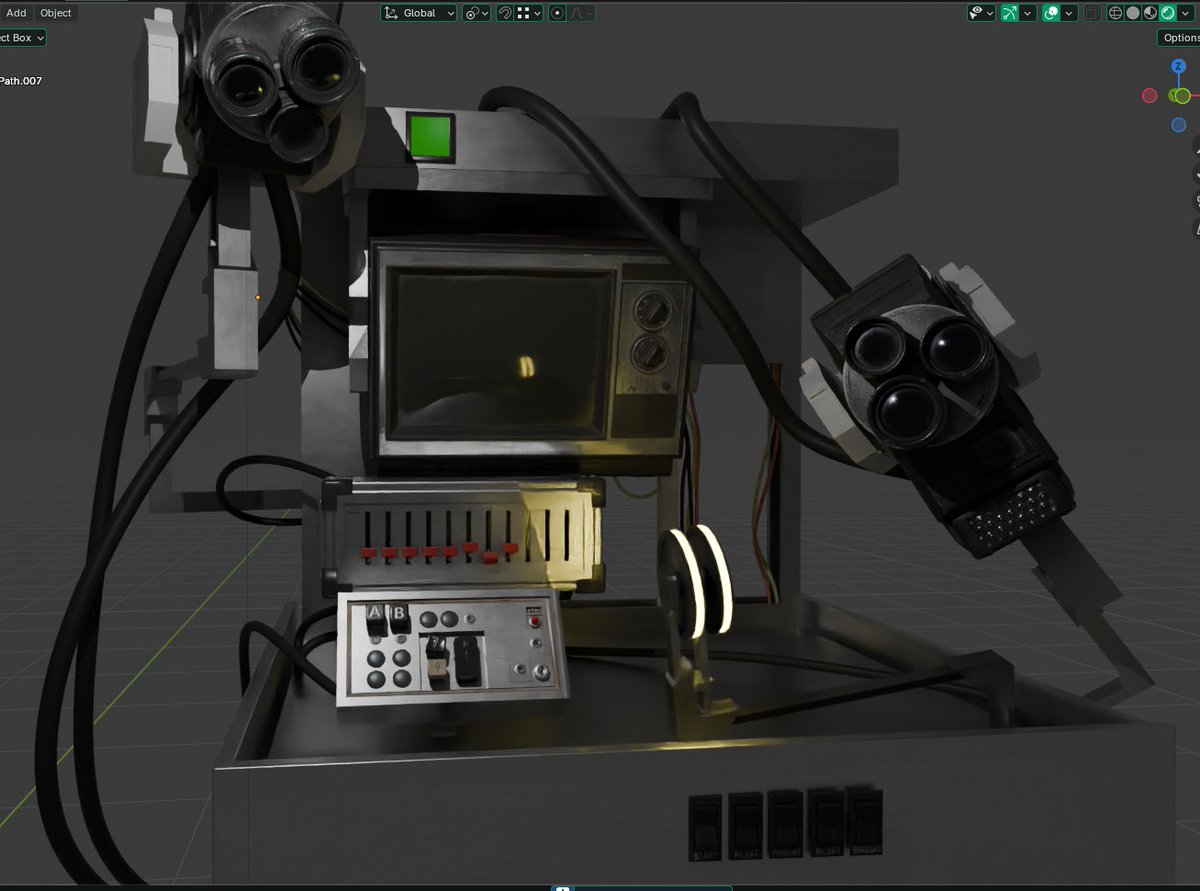Screen dimensions: 1200x891
Task: Click the red negative X gizmo handle
Action: click(1150, 96)
